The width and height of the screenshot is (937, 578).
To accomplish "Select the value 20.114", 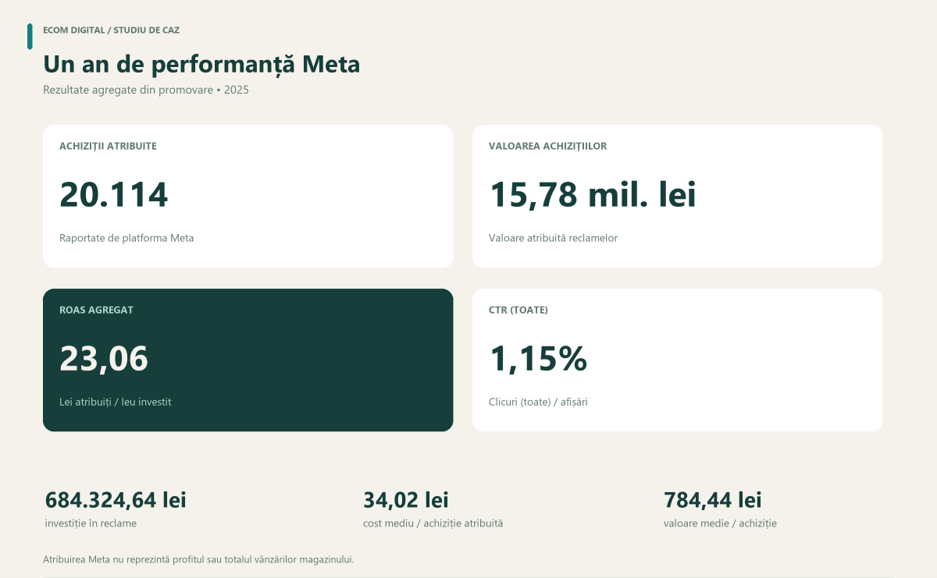I will (x=114, y=195).
